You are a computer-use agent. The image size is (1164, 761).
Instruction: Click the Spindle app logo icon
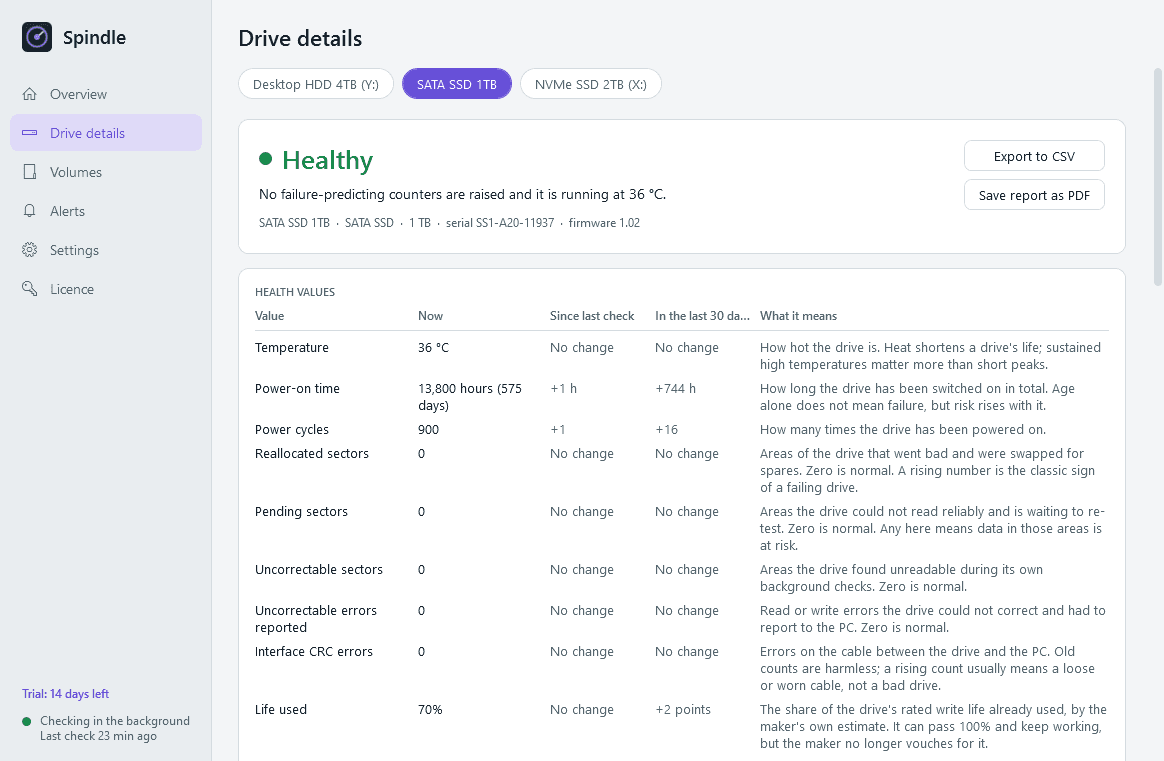point(37,37)
